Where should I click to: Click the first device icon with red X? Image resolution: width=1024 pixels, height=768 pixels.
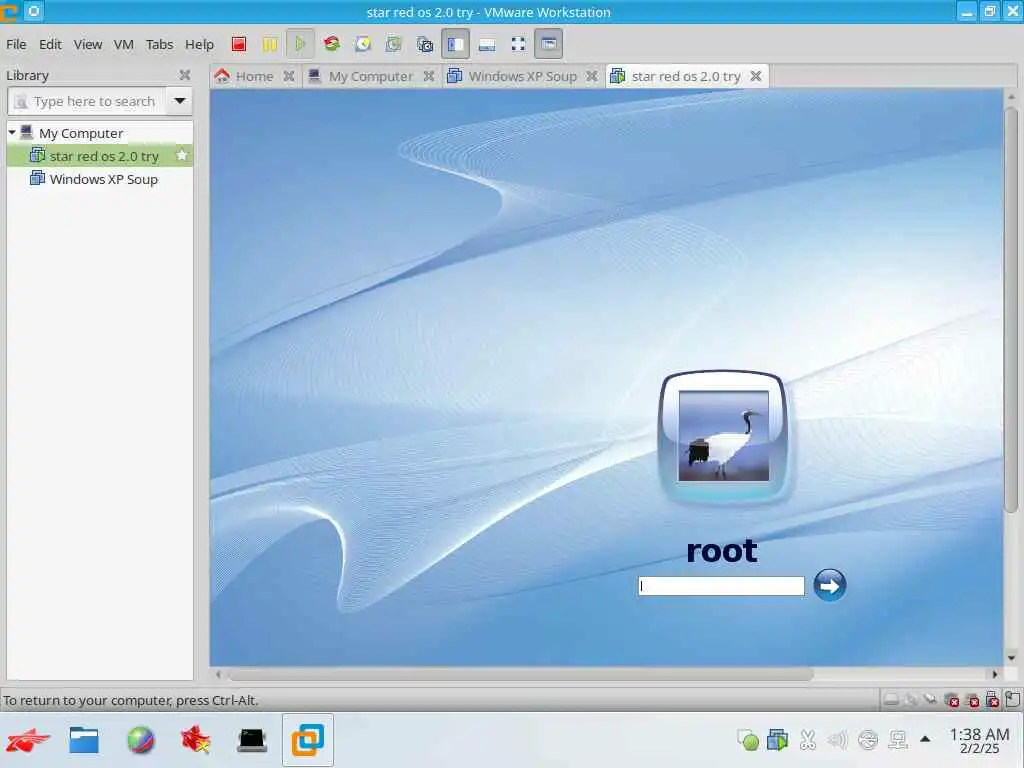point(952,700)
